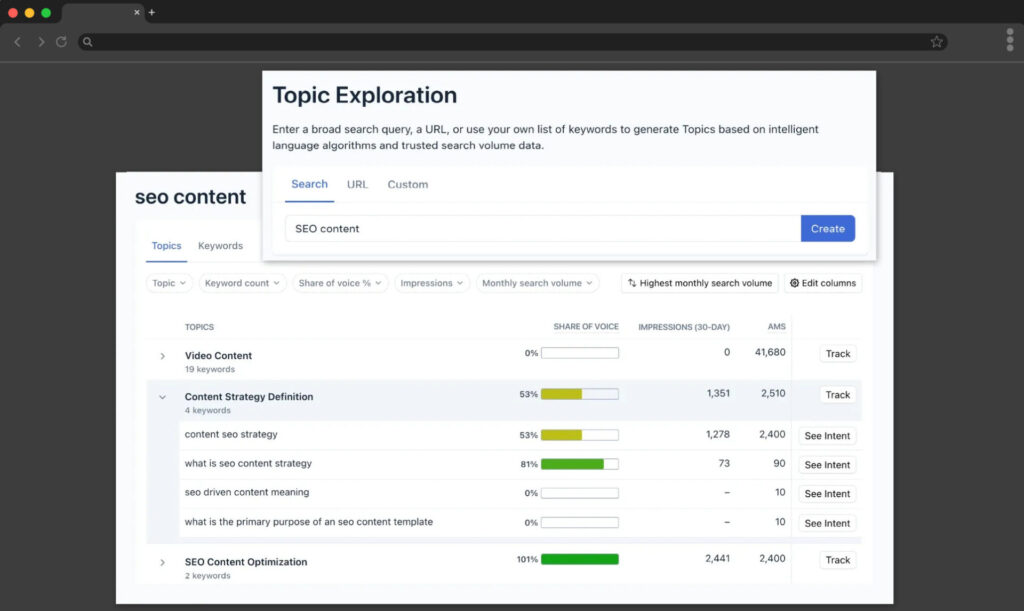The height and width of the screenshot is (611, 1024).
Task: Click the Video Content topic name
Action: (218, 356)
